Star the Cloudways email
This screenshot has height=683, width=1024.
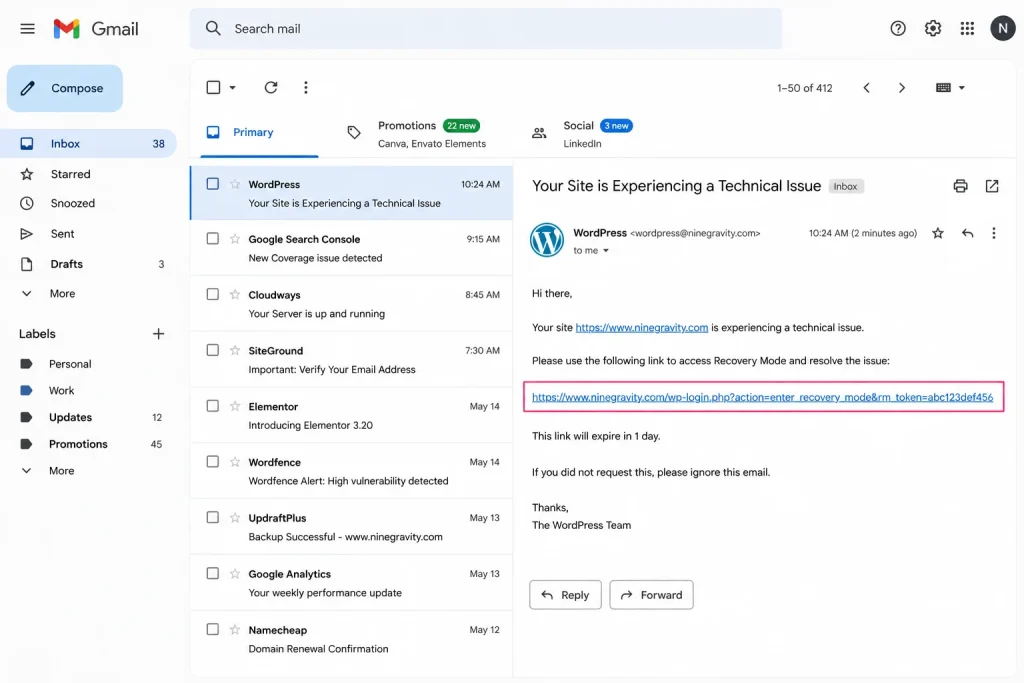(235, 294)
